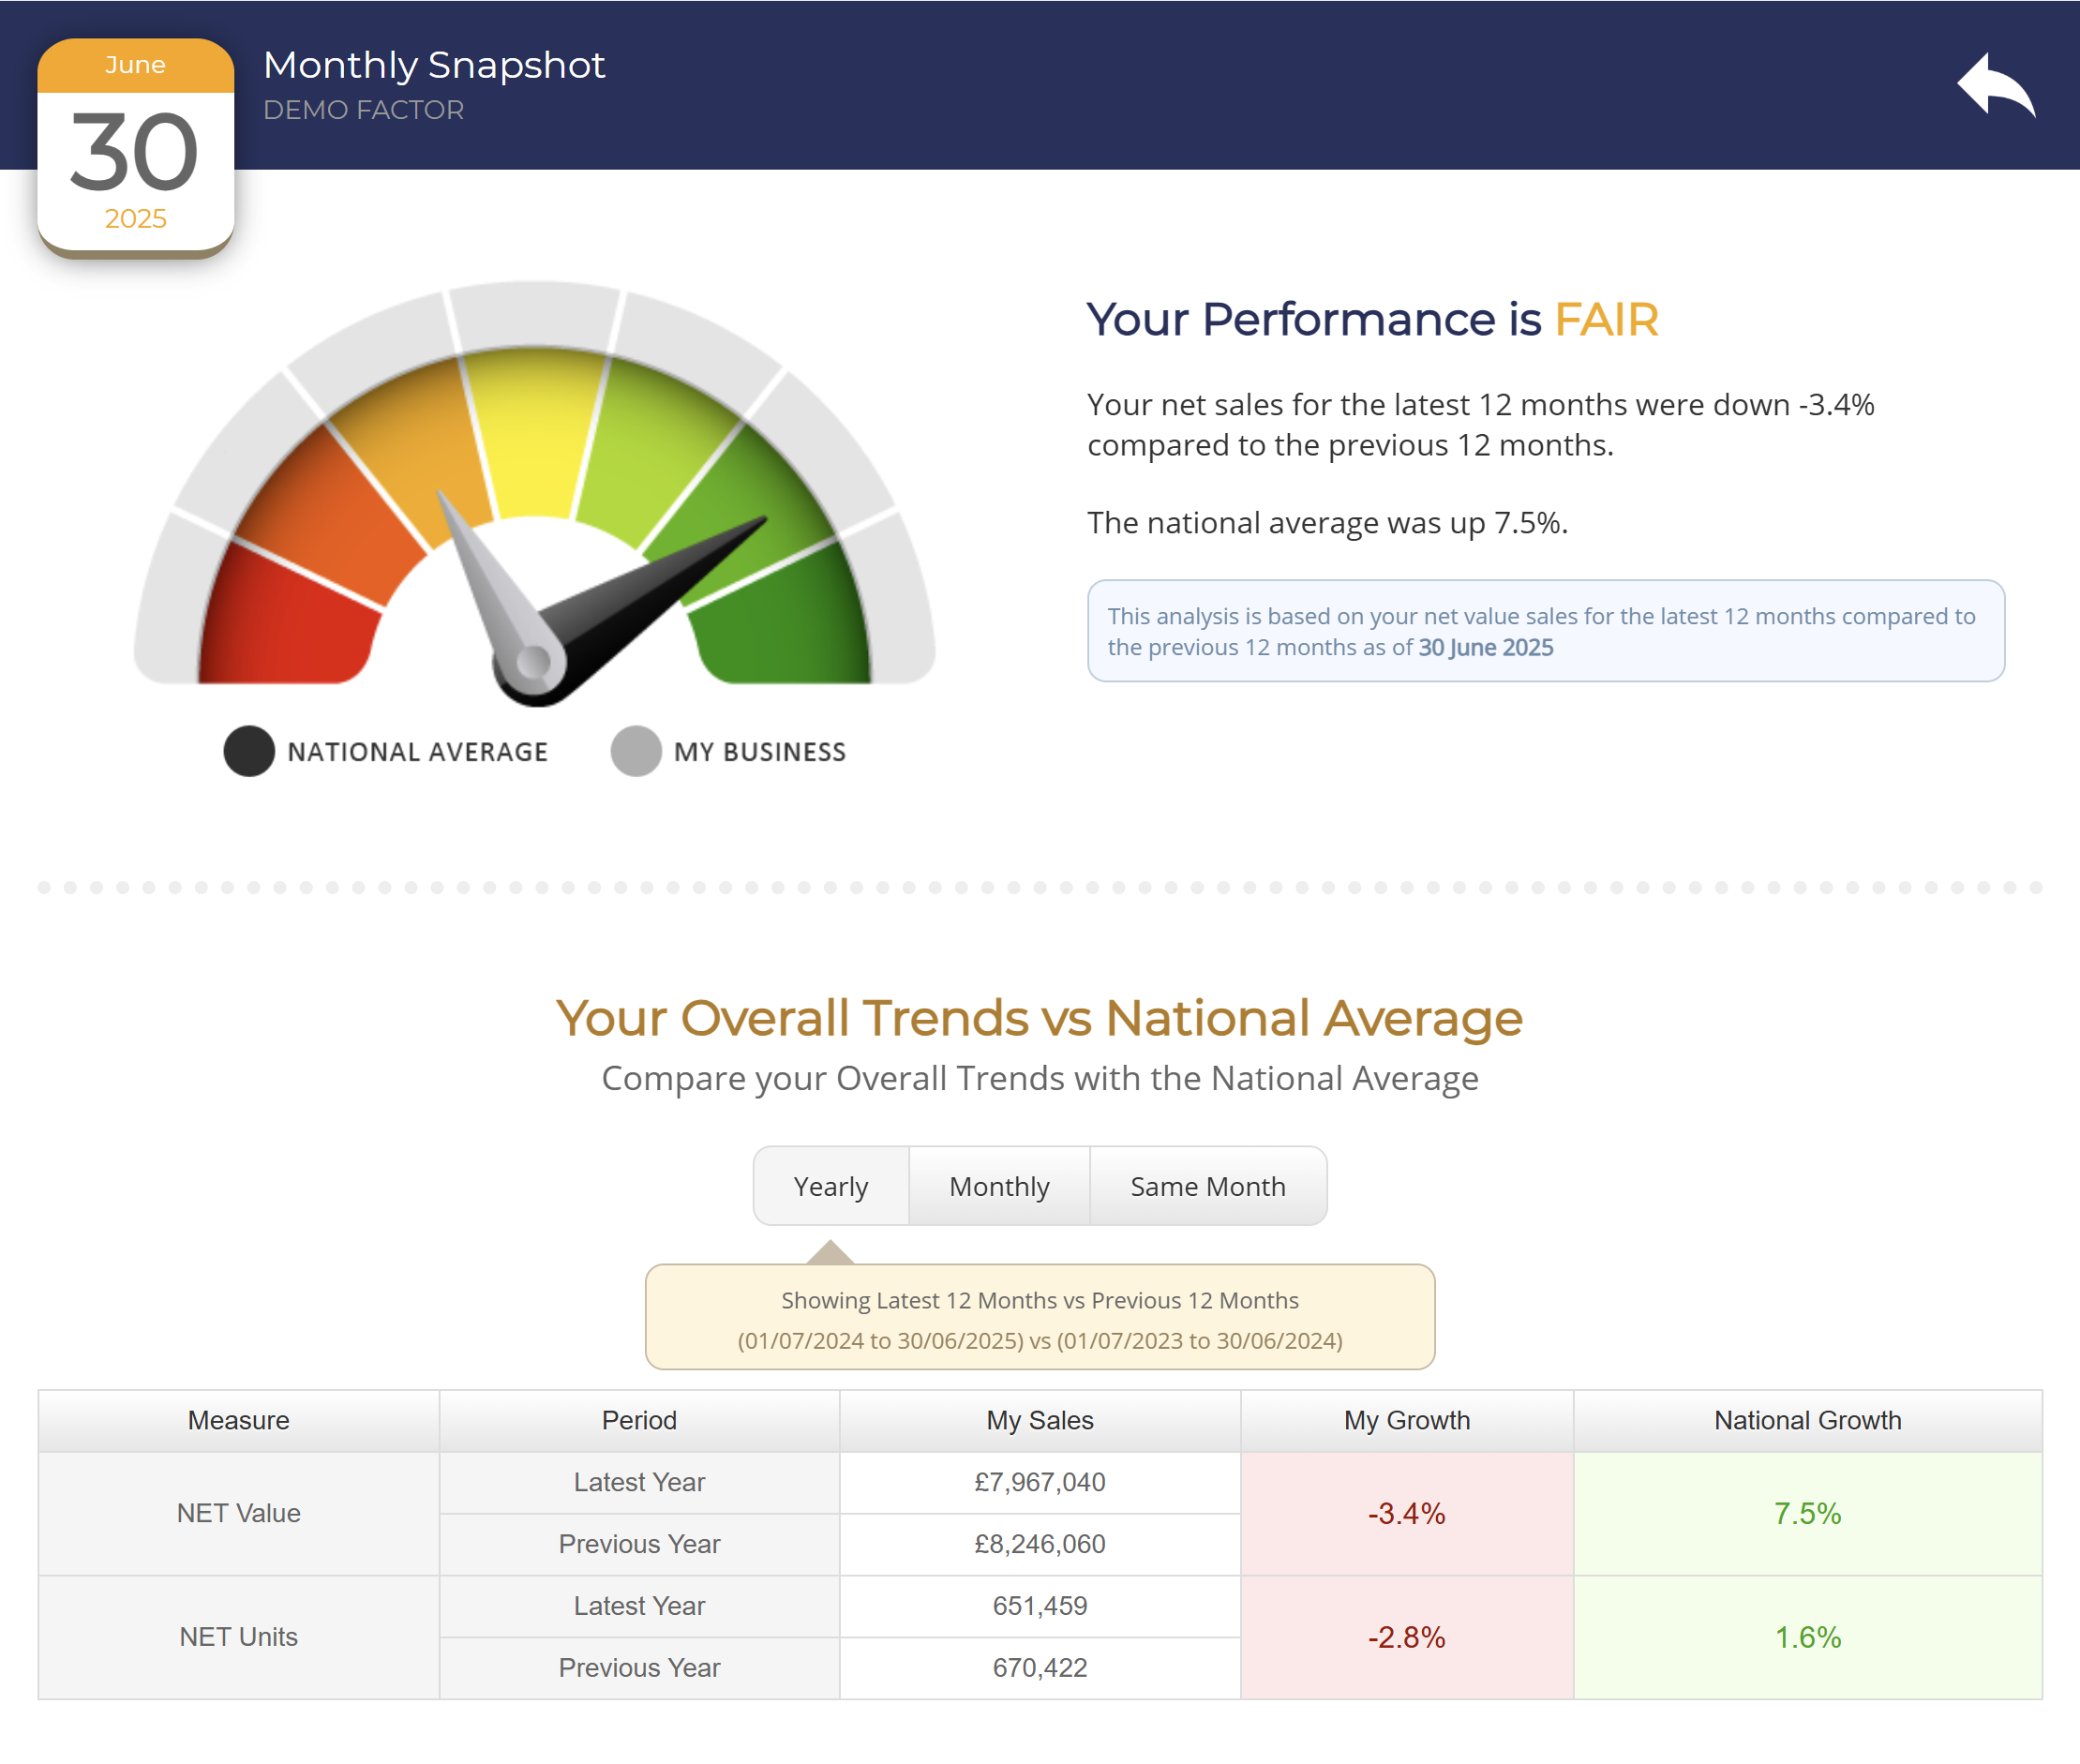Click the 7.5% national growth cell
Screen dimensions: 2080x1764
(x=1807, y=1513)
